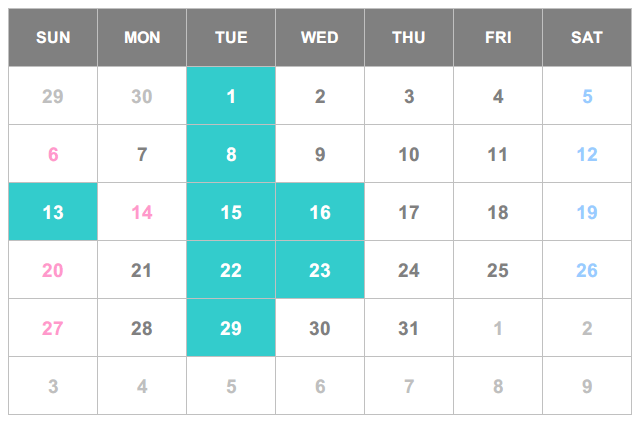This screenshot has width=640, height=423.
Task: Select greyed-out Sunday 29 of previous month
Action: (x=53, y=96)
